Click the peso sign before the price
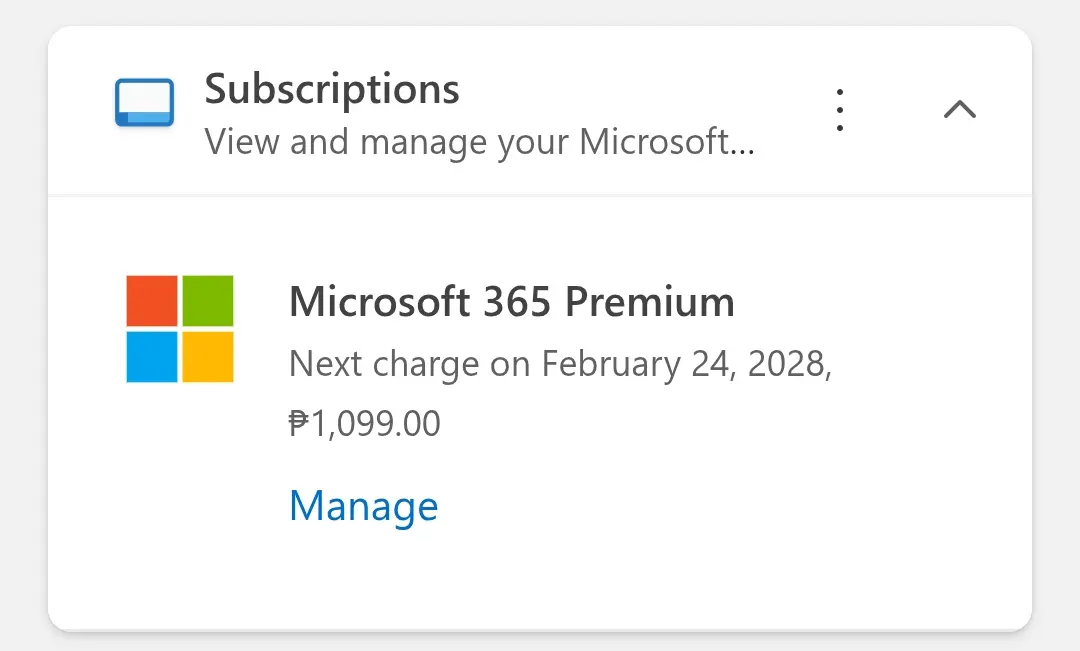 point(299,423)
